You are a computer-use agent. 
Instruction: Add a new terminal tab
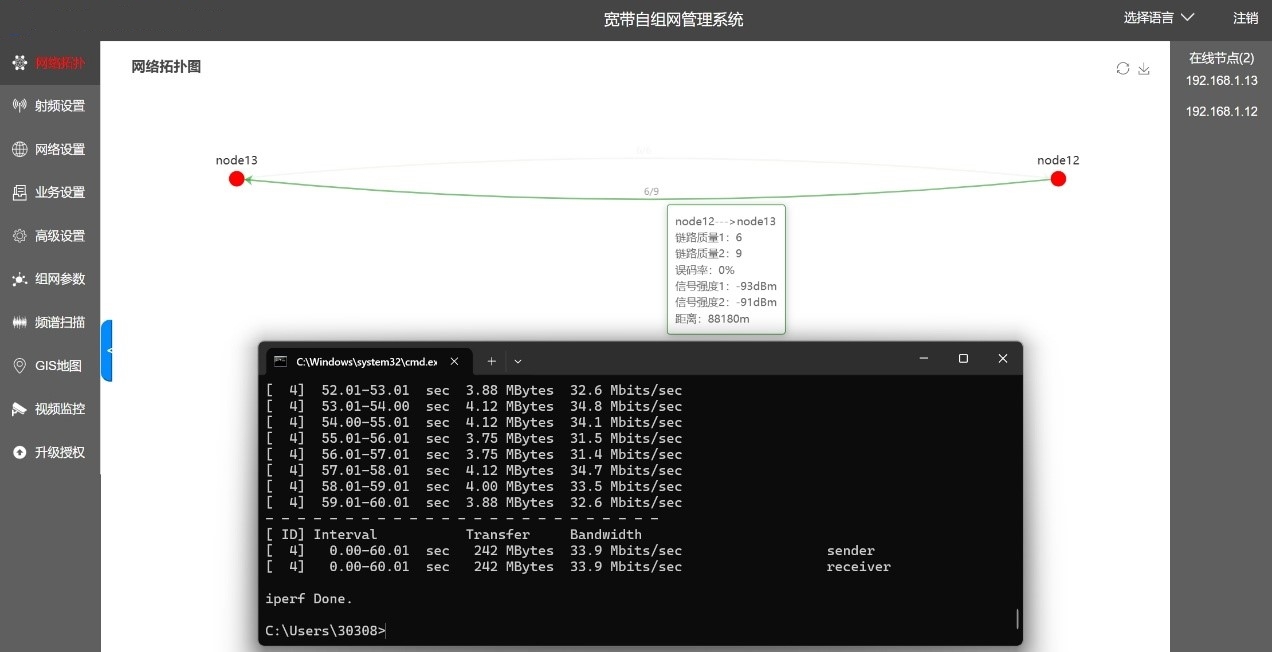[491, 361]
